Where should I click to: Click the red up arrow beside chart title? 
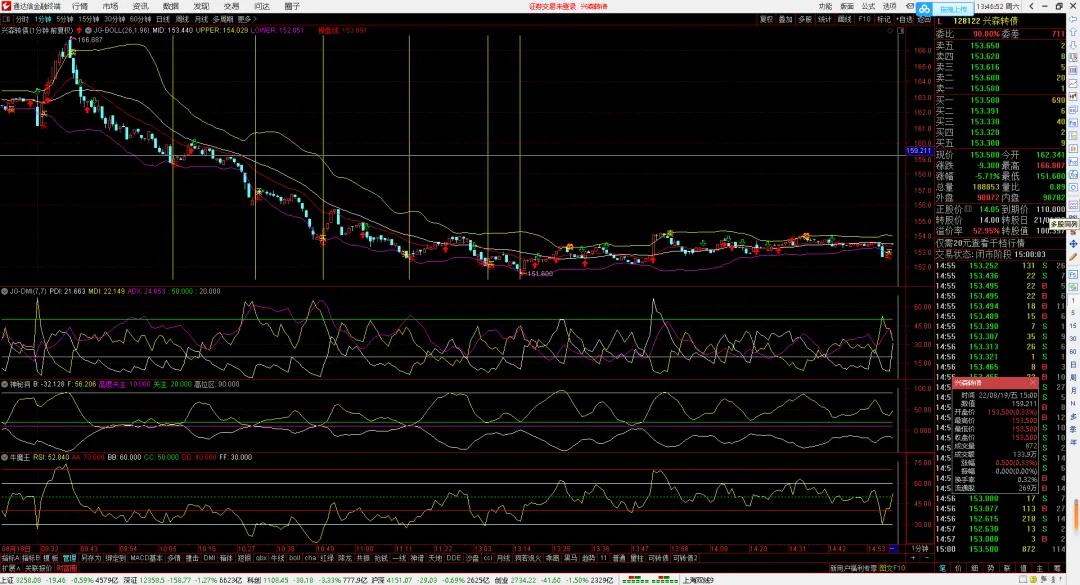coord(77,30)
